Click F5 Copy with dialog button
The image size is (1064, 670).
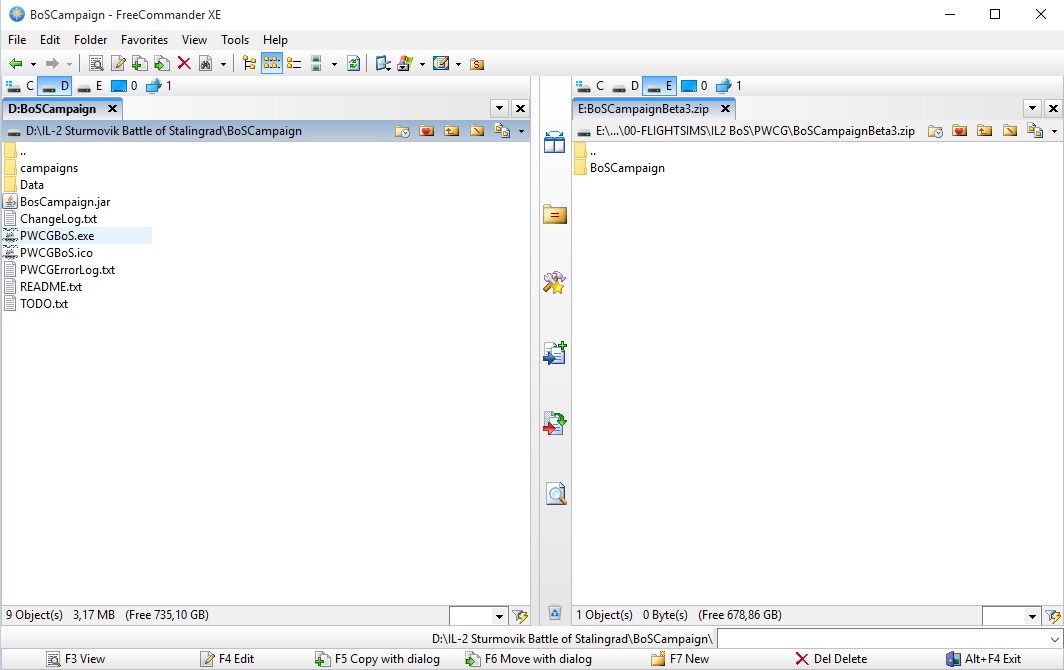click(x=377, y=658)
